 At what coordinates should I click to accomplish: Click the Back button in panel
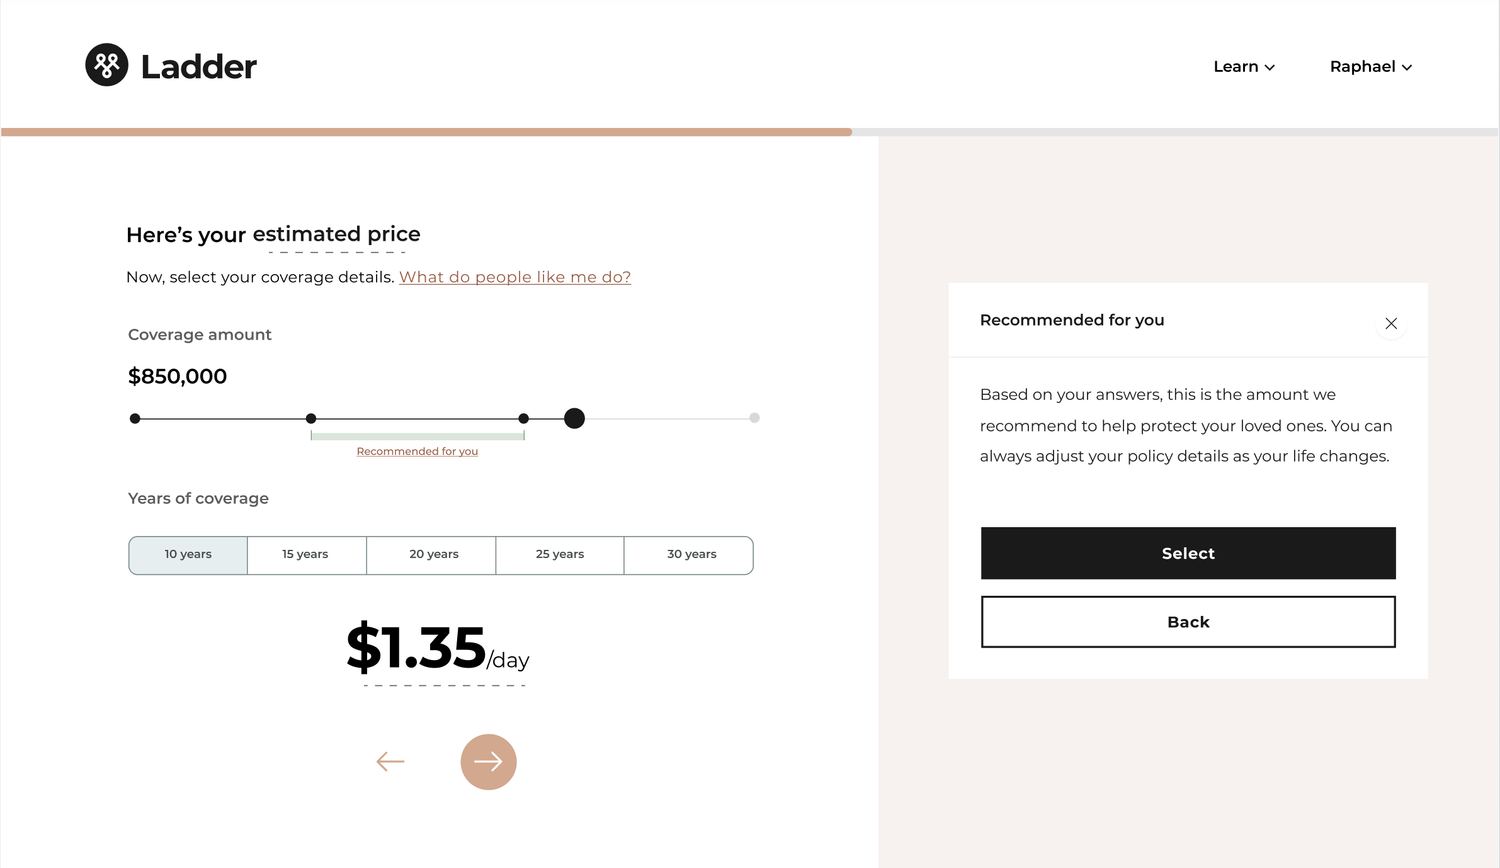(x=1188, y=622)
